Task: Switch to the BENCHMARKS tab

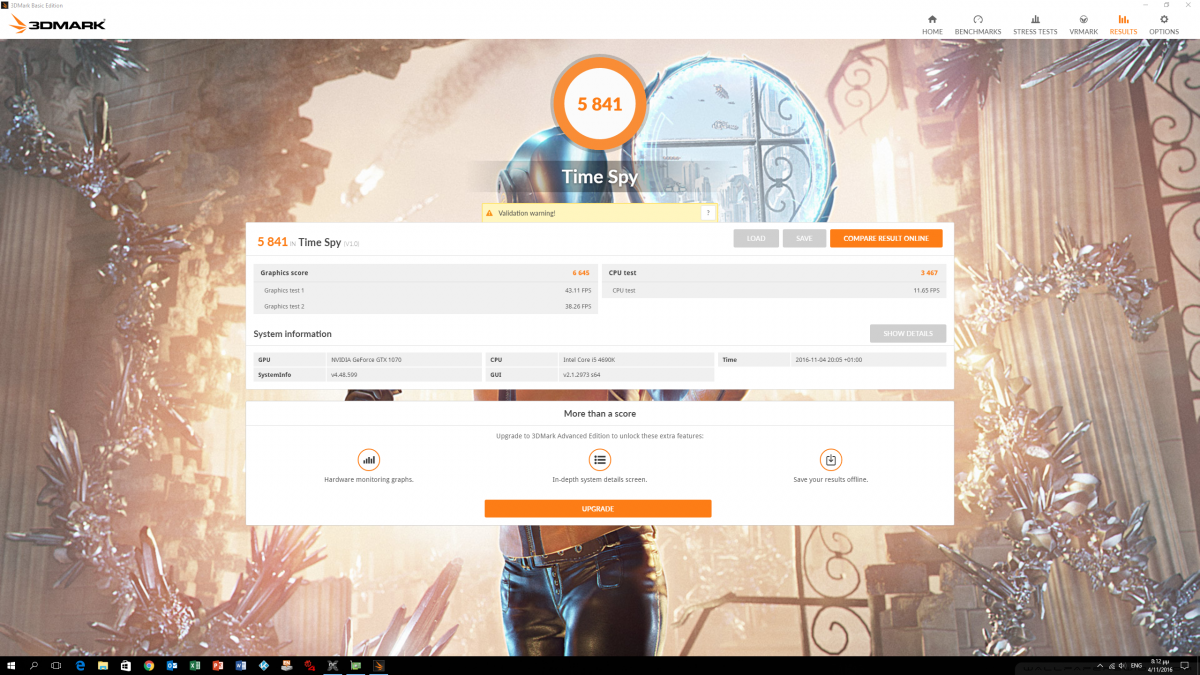Action: click(977, 25)
